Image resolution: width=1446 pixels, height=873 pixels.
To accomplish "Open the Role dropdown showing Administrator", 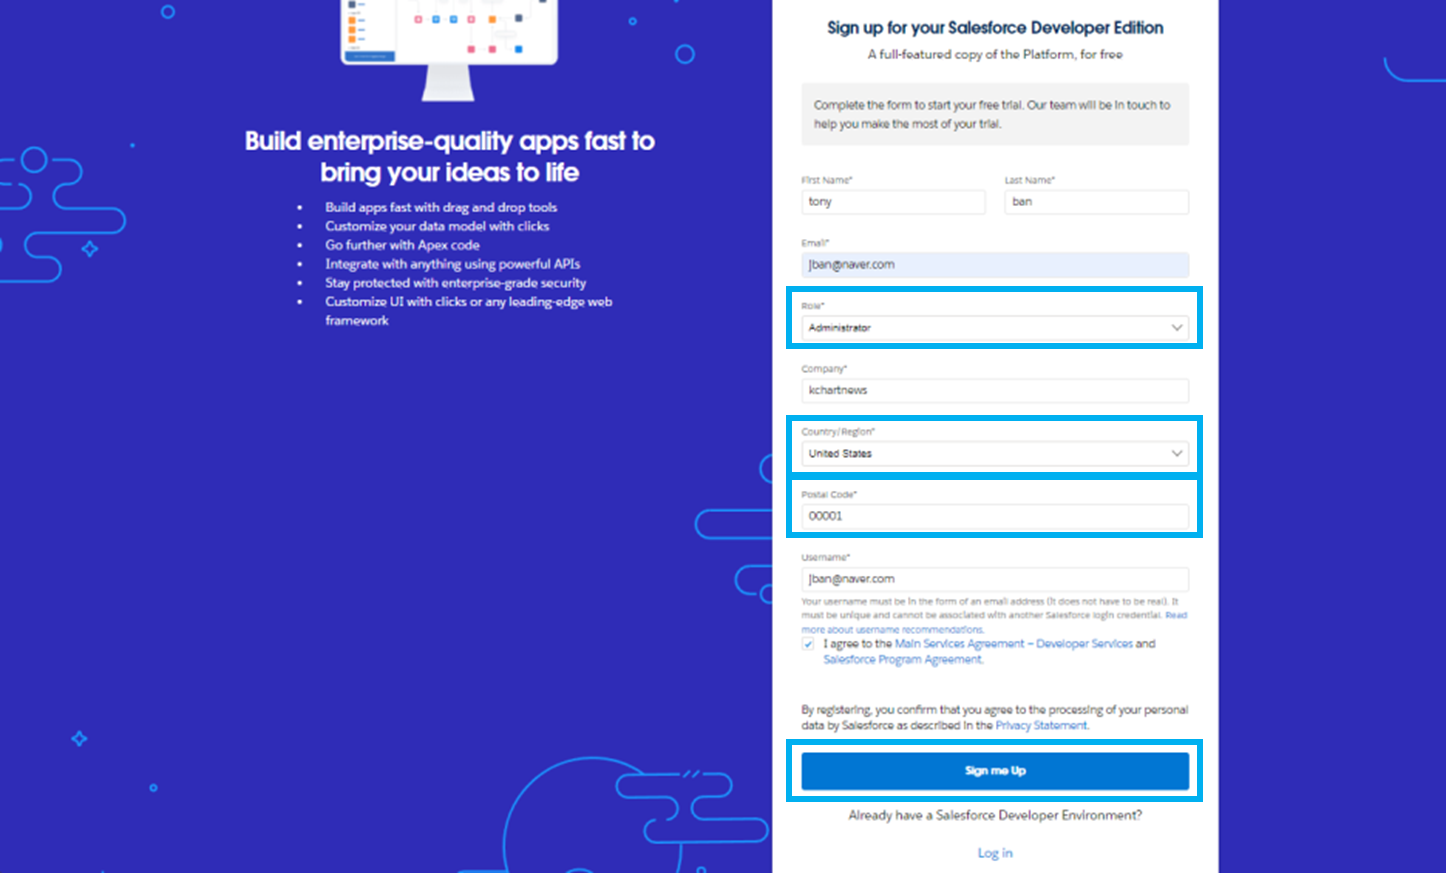I will (995, 328).
